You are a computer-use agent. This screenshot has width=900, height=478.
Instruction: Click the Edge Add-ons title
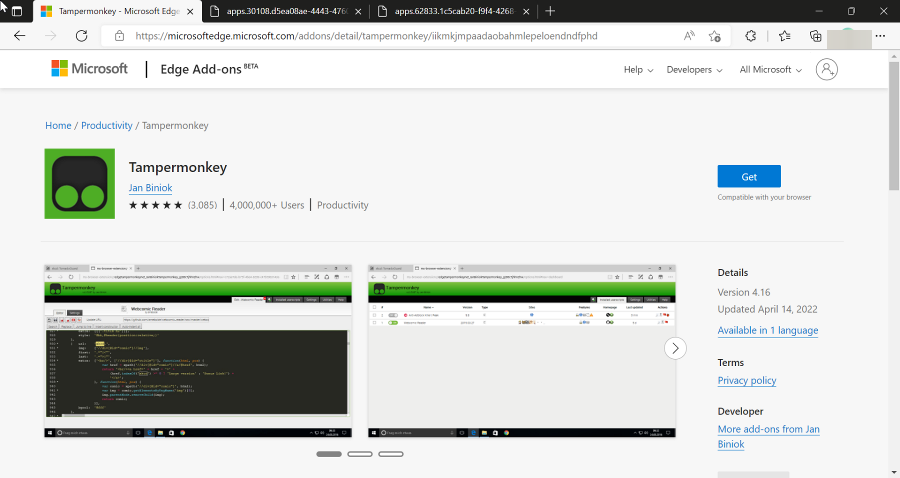(x=209, y=69)
